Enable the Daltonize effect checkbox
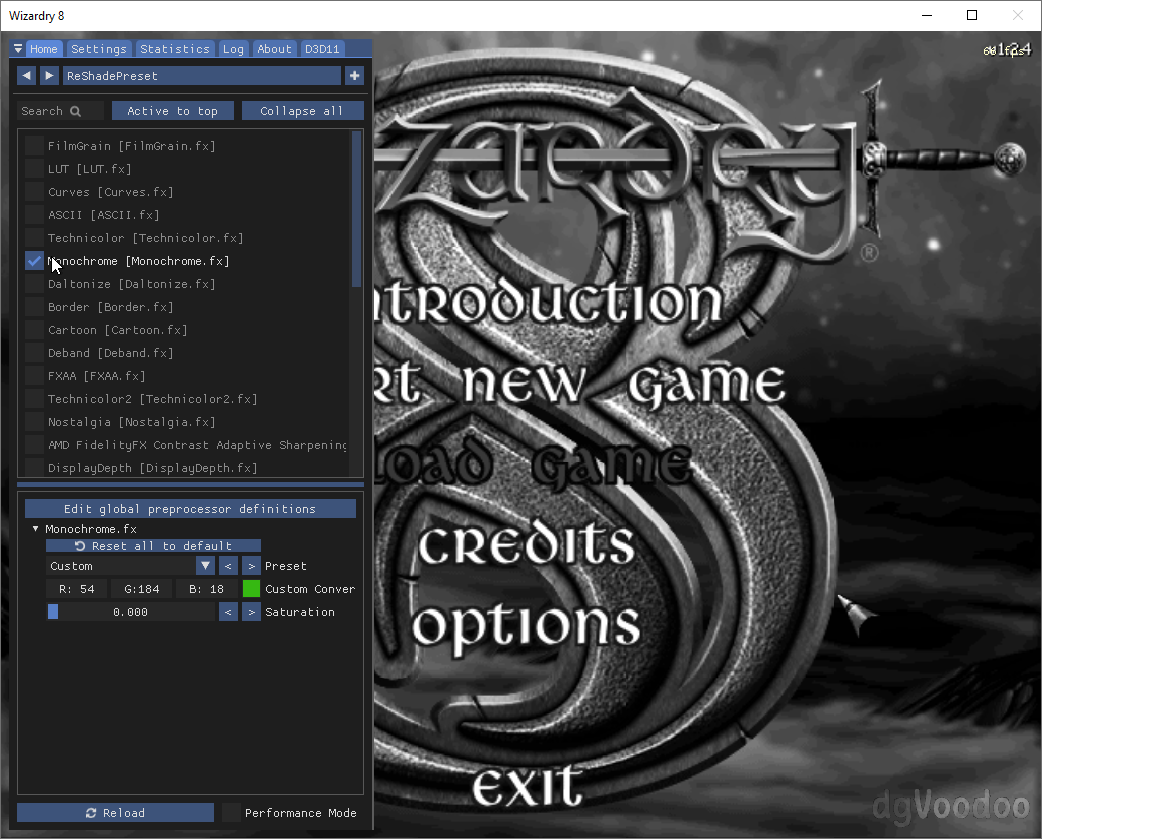 pos(34,284)
